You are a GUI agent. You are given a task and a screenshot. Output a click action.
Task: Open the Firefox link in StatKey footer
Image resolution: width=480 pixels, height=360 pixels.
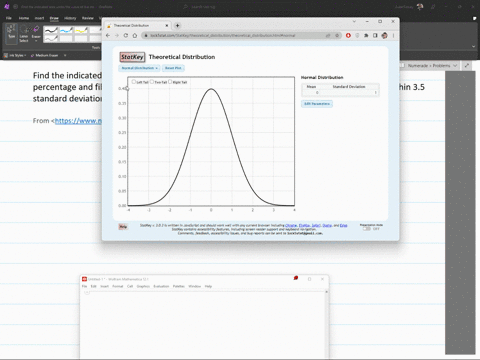304,225
